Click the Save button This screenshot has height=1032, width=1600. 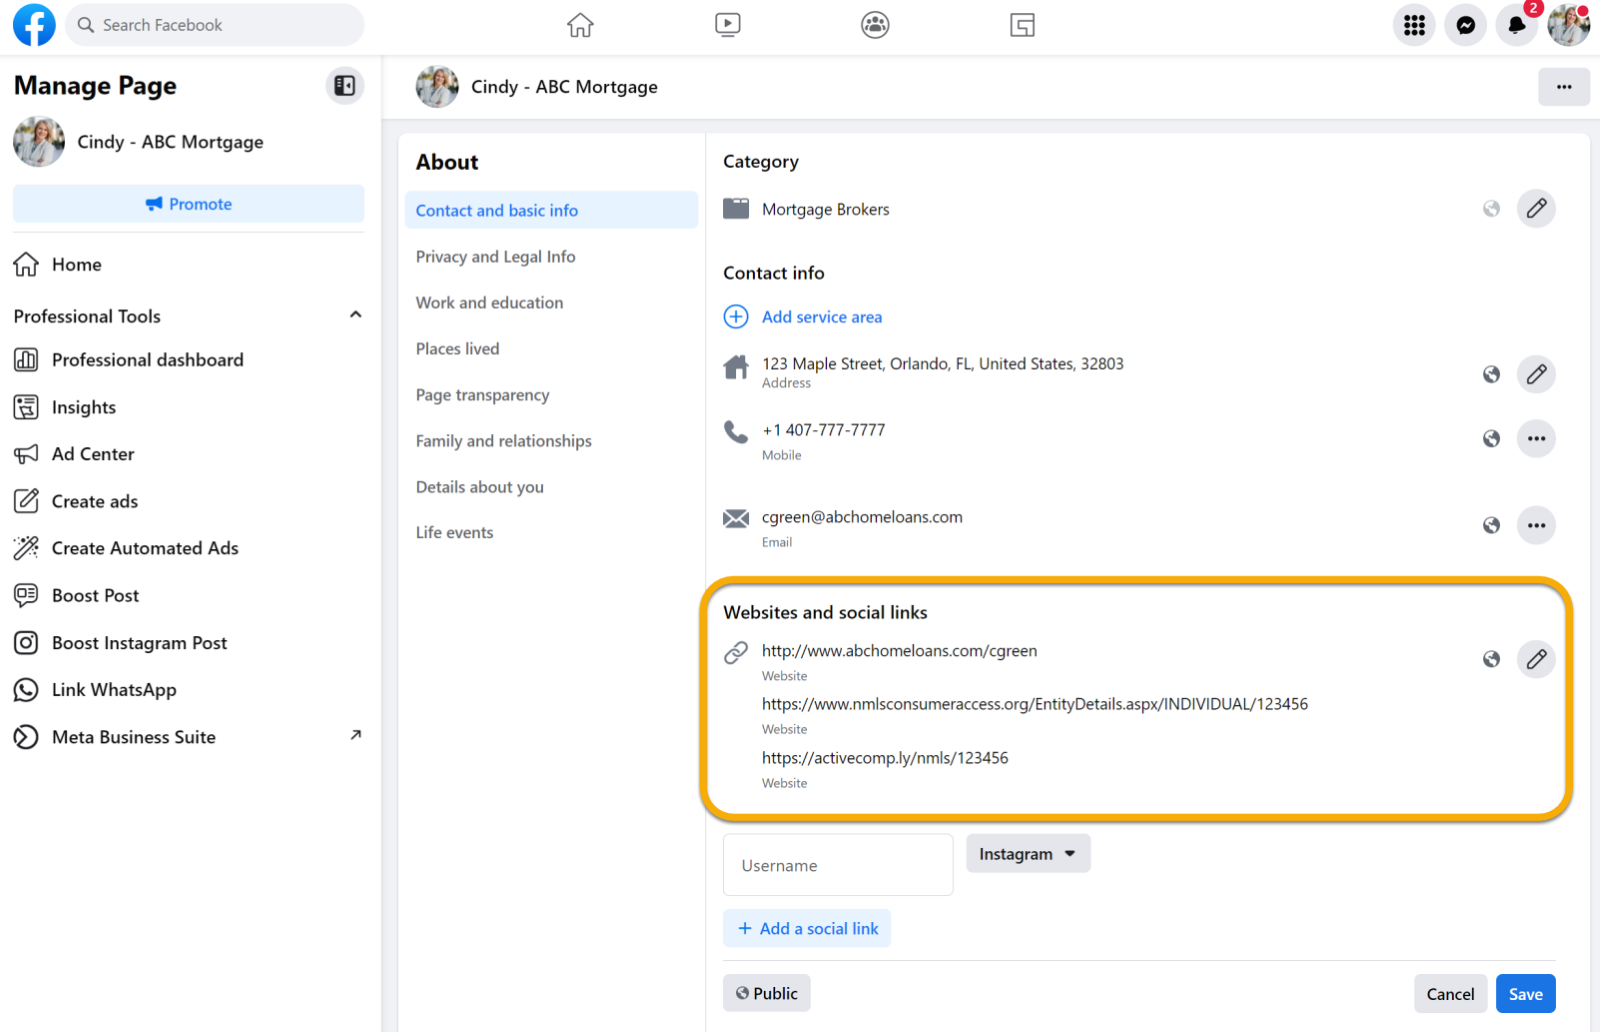(x=1525, y=994)
